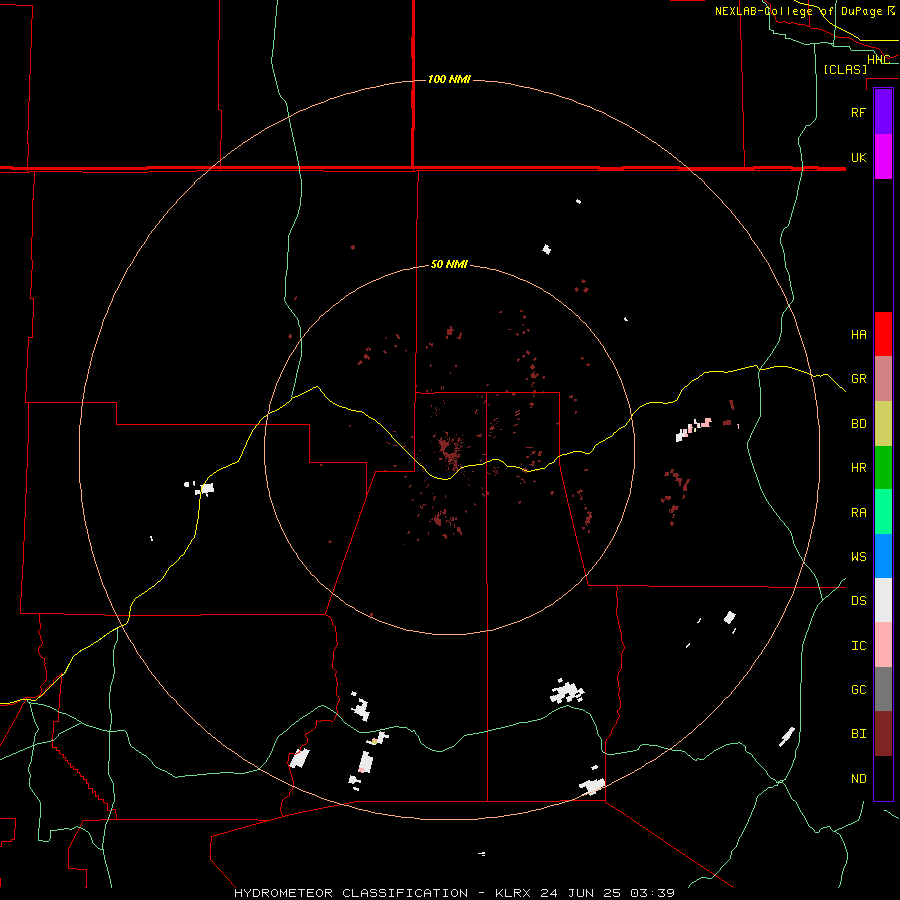Click the blue WS legend swatch

pos(883,556)
